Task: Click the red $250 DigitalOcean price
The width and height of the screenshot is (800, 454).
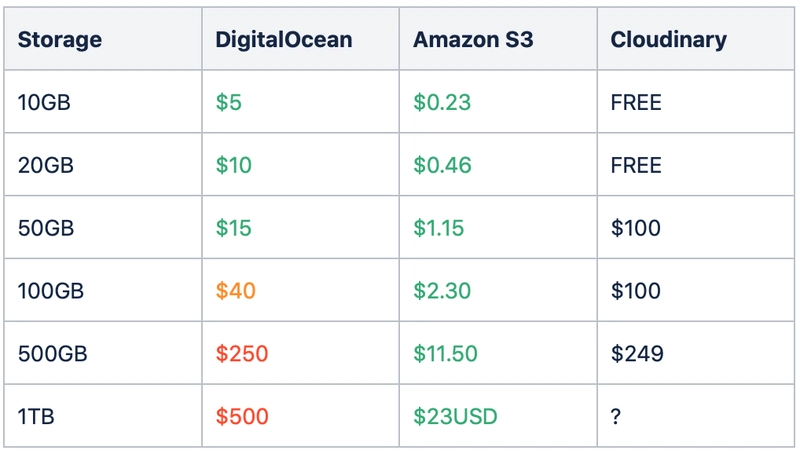Action: [242, 354]
